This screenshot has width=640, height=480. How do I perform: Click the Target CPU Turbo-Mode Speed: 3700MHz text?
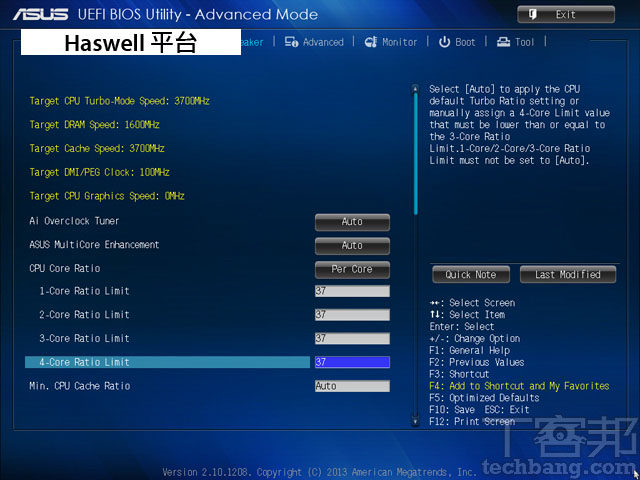click(x=120, y=101)
